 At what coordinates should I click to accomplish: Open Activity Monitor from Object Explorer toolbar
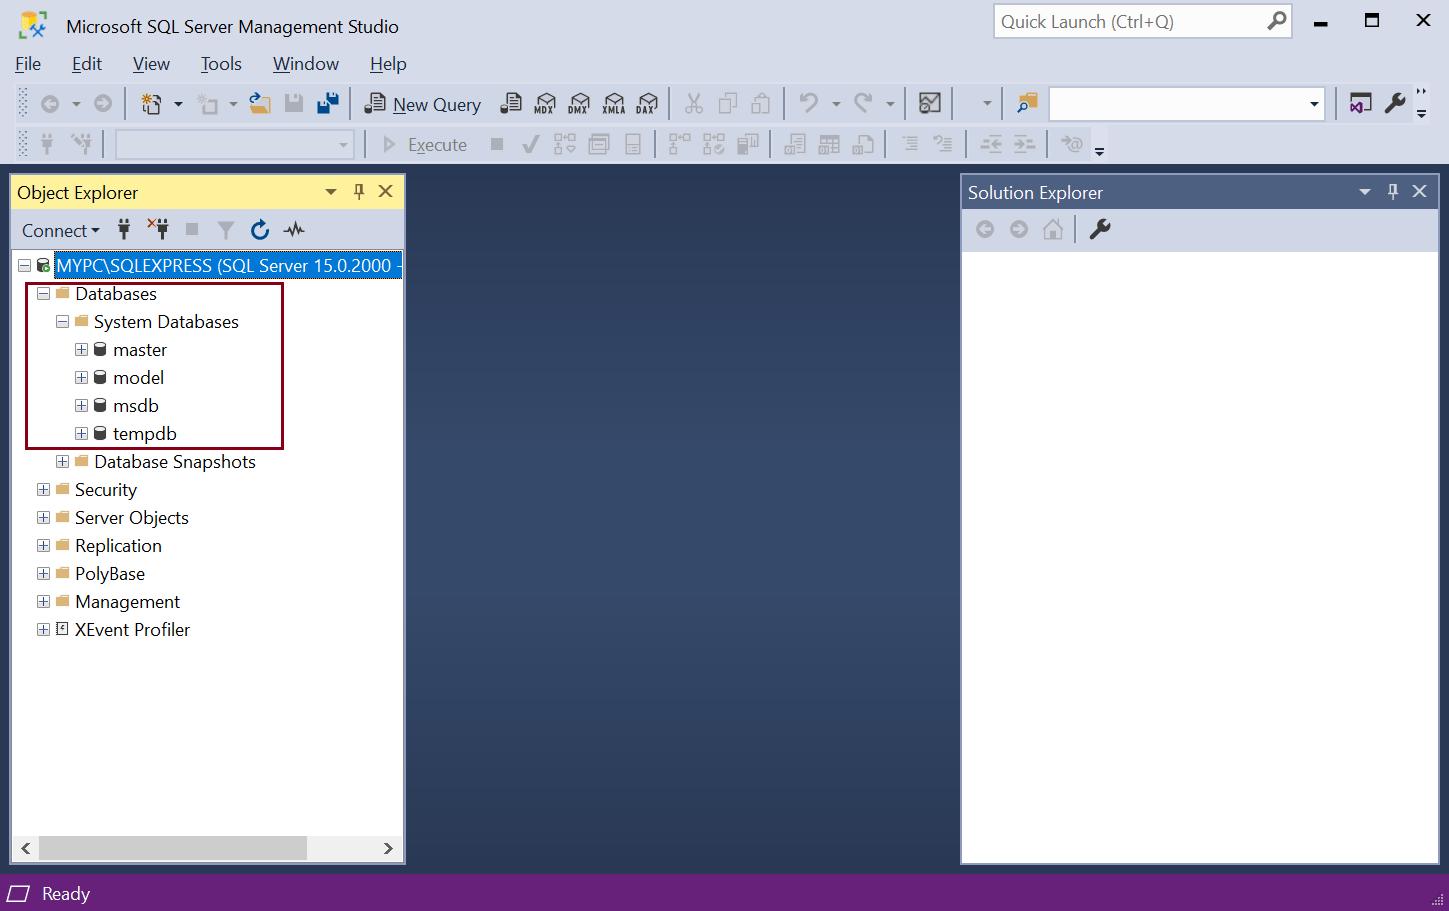pos(293,229)
